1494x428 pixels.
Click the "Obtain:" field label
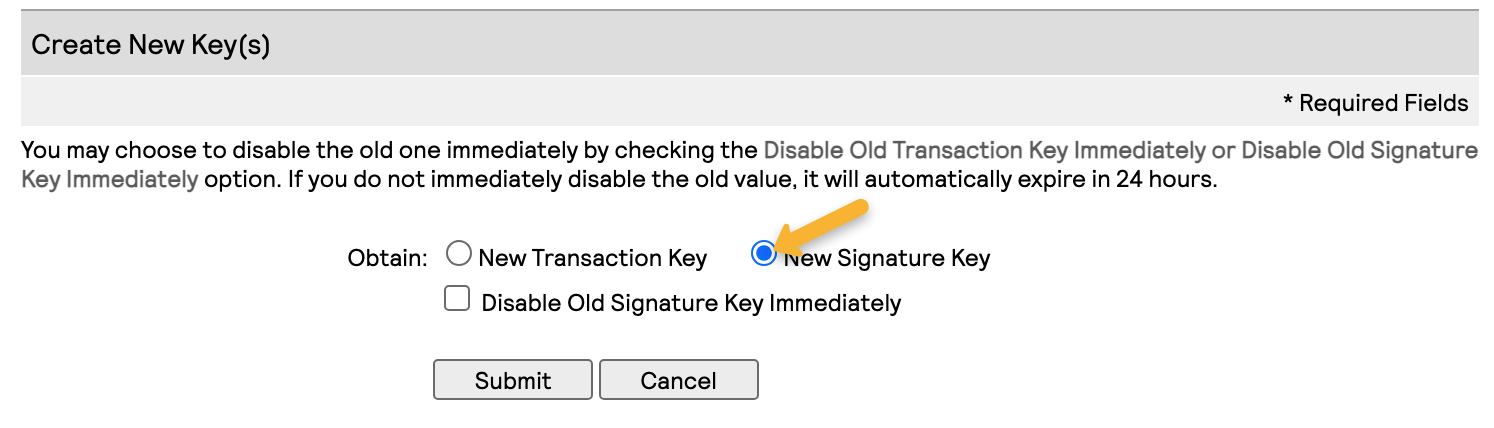point(387,258)
